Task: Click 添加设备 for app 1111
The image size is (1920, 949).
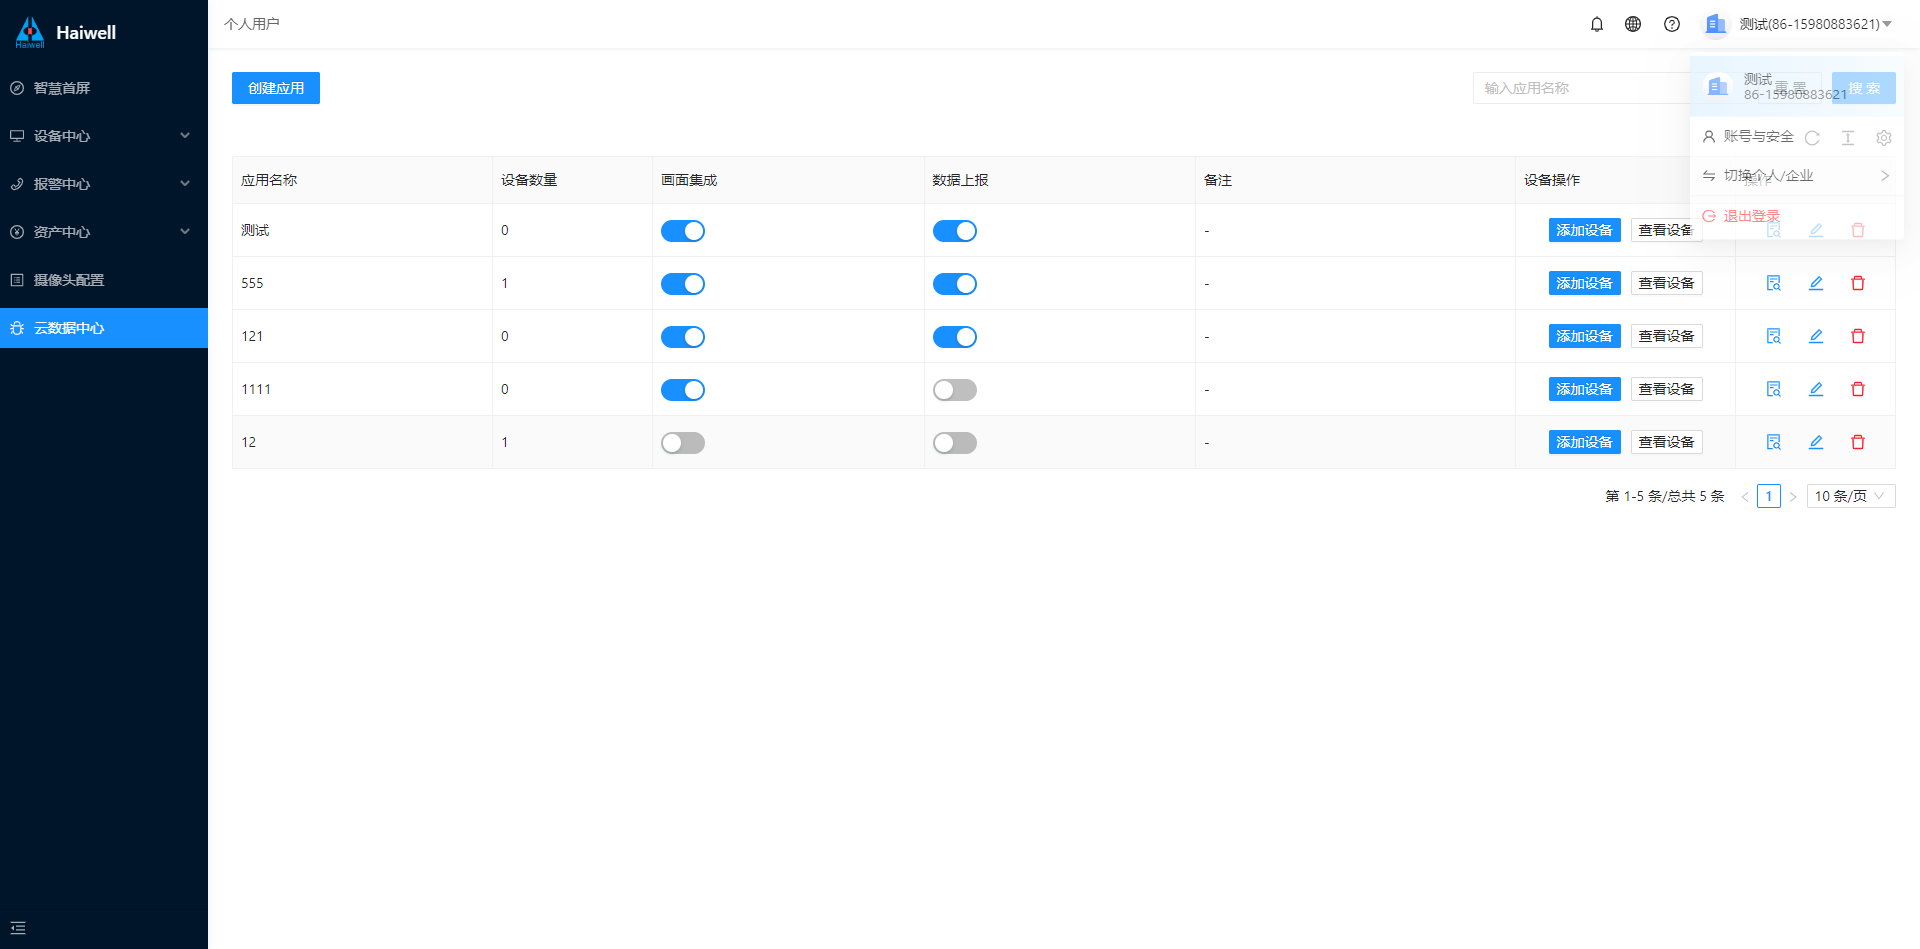Action: pyautogui.click(x=1585, y=389)
